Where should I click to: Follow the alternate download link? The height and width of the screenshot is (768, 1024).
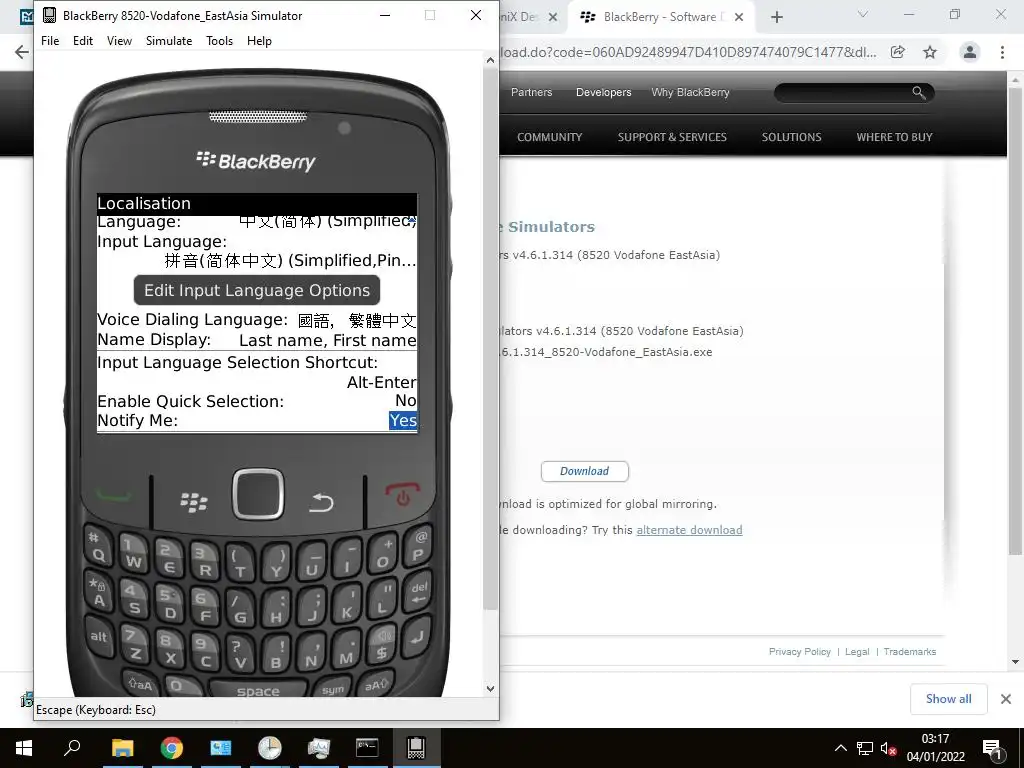(x=689, y=530)
